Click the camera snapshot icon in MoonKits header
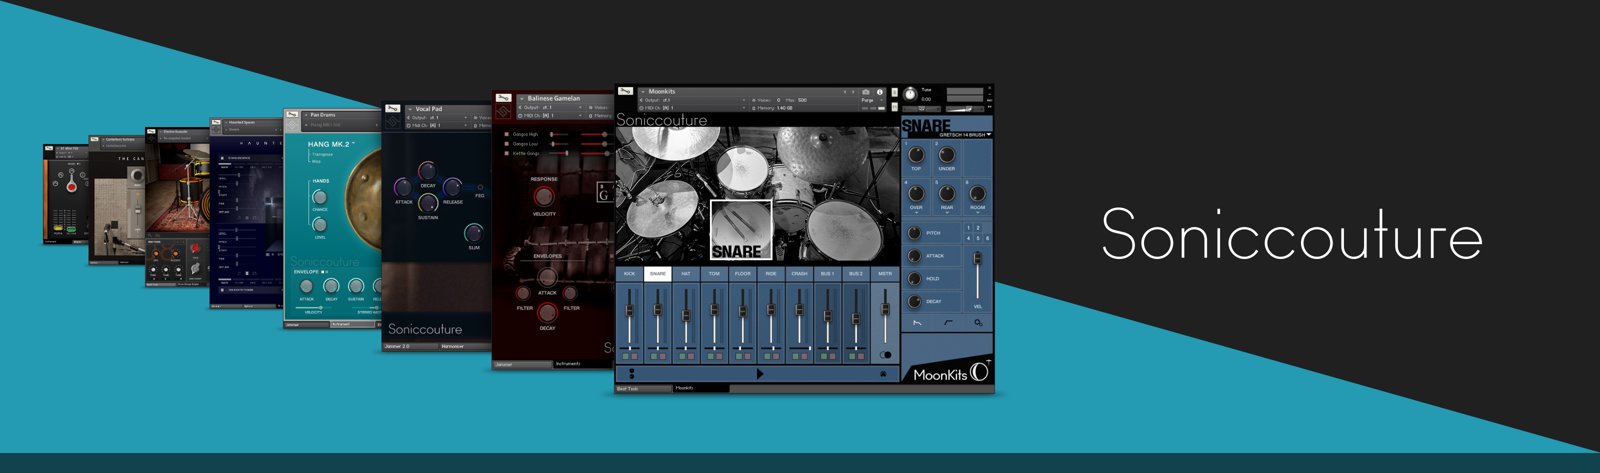 click(866, 92)
